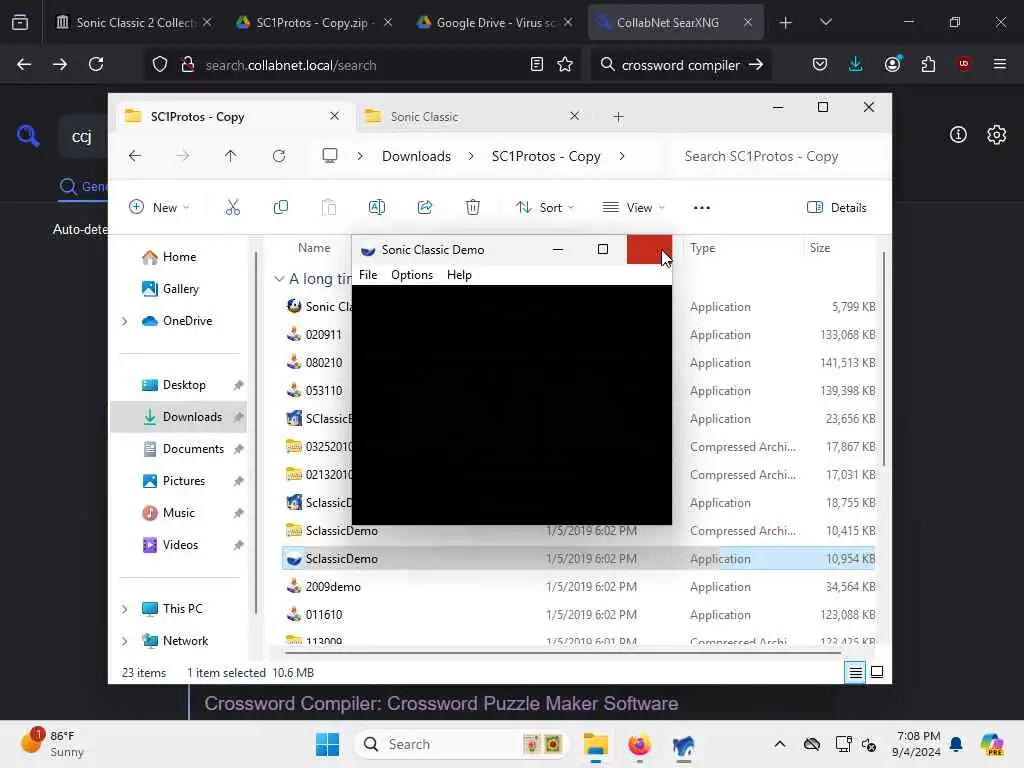
Task: Expand OneDrive in navigation pane
Action: (124, 321)
